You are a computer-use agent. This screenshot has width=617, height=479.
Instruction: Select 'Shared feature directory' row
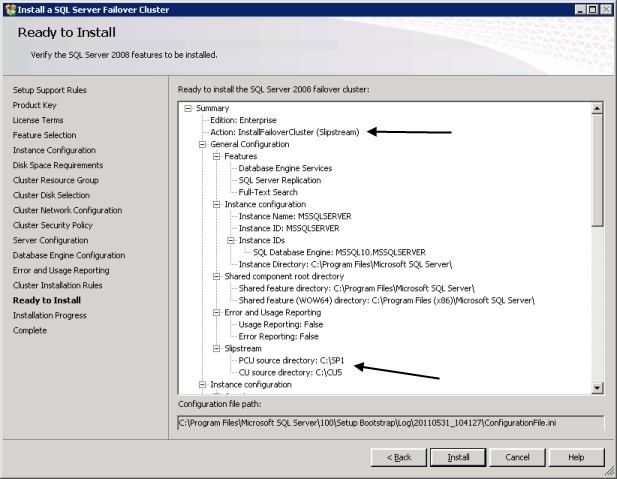point(357,289)
